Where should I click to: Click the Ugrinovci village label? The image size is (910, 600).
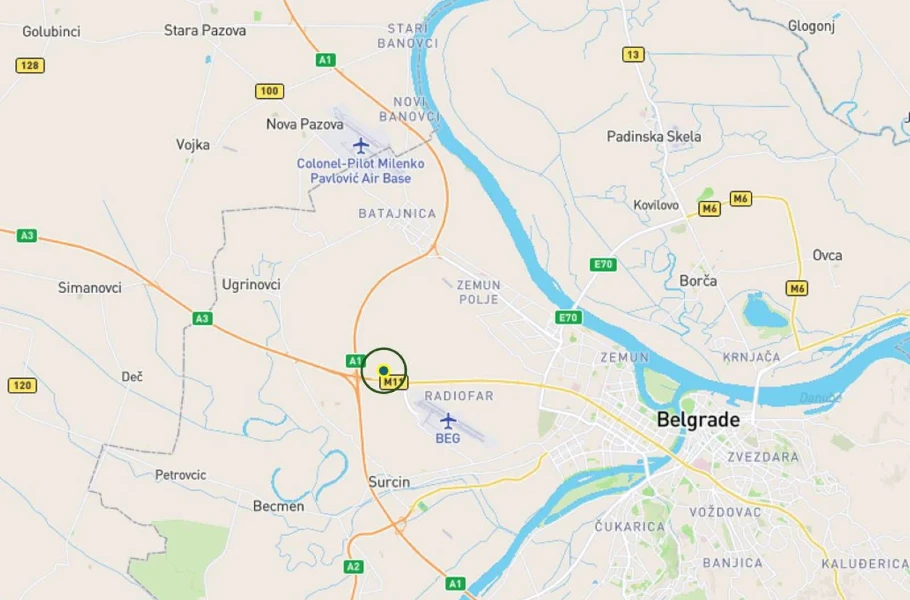[251, 284]
